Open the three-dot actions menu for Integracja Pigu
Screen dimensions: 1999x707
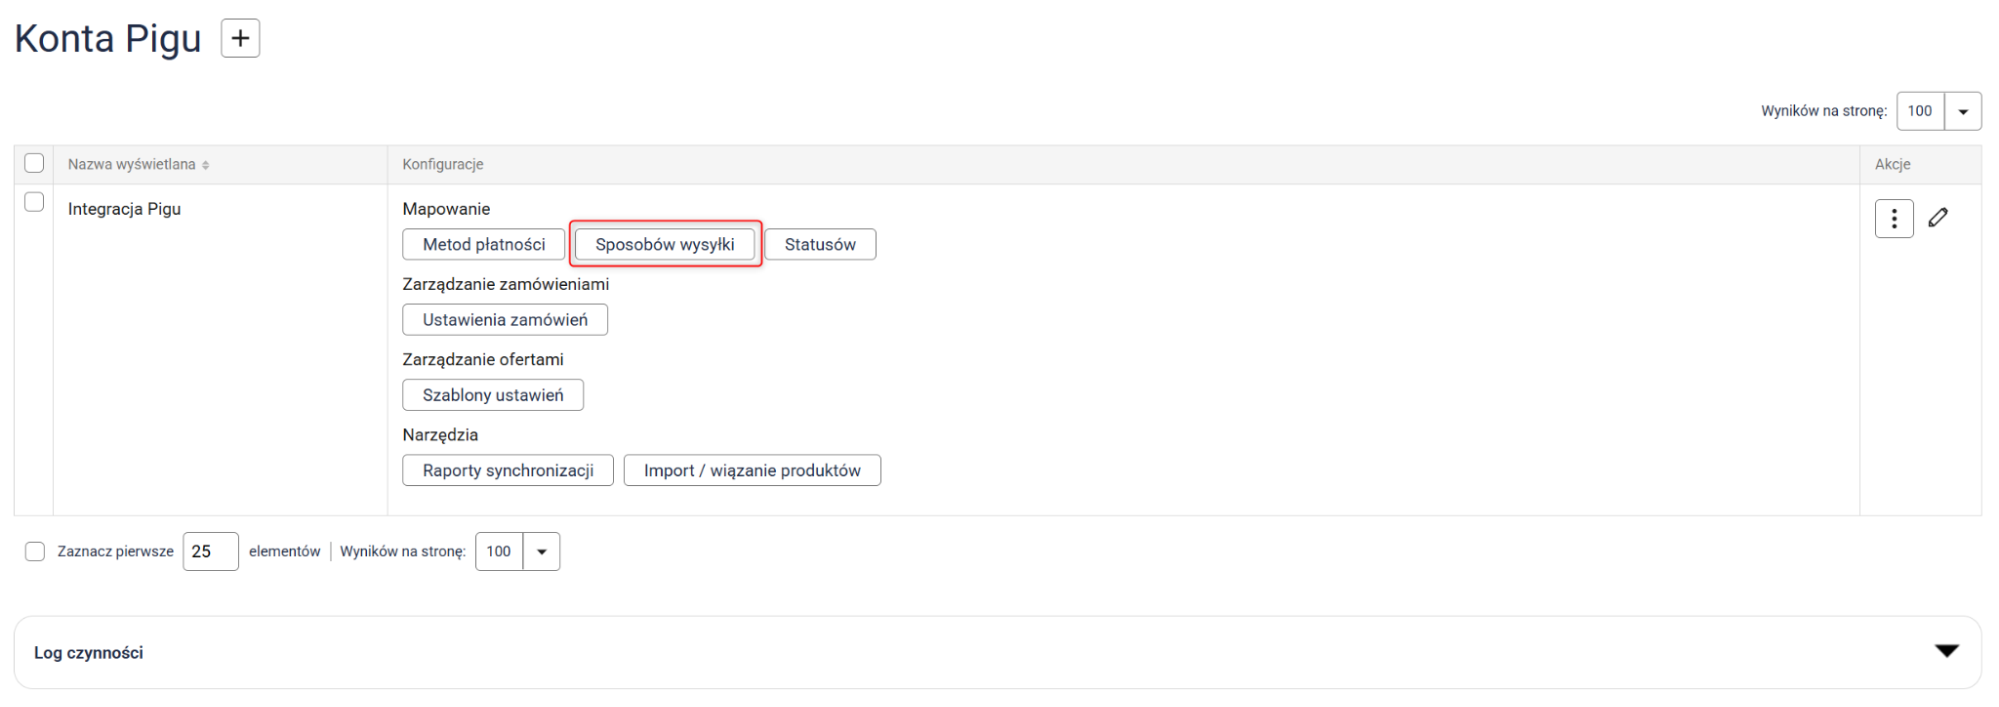pos(1893,219)
